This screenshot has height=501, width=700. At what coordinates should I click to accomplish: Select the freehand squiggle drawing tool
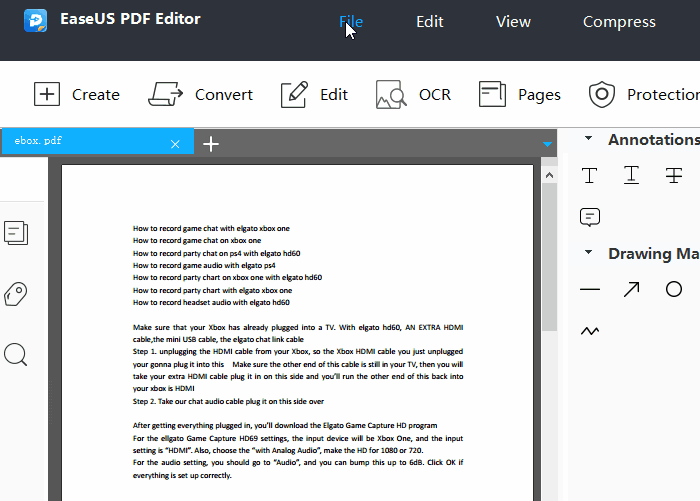(590, 331)
